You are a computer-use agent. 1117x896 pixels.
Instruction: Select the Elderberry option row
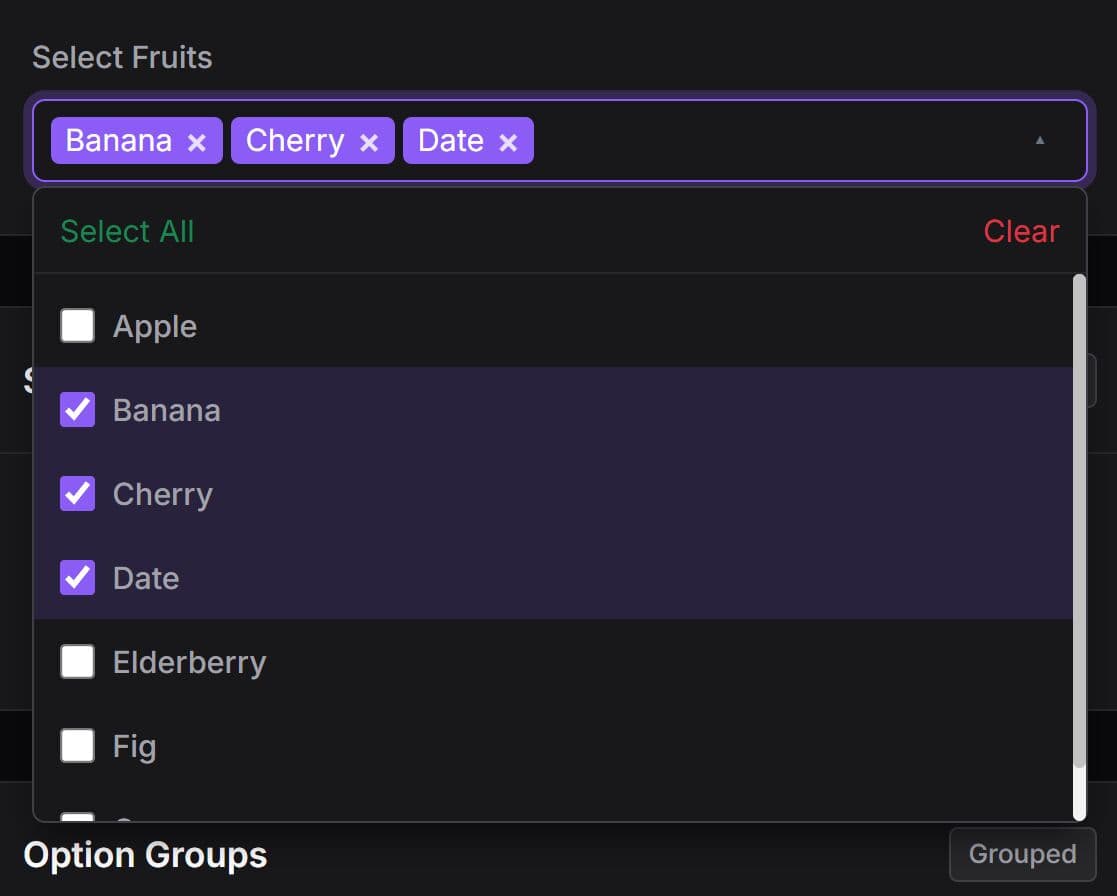500,662
